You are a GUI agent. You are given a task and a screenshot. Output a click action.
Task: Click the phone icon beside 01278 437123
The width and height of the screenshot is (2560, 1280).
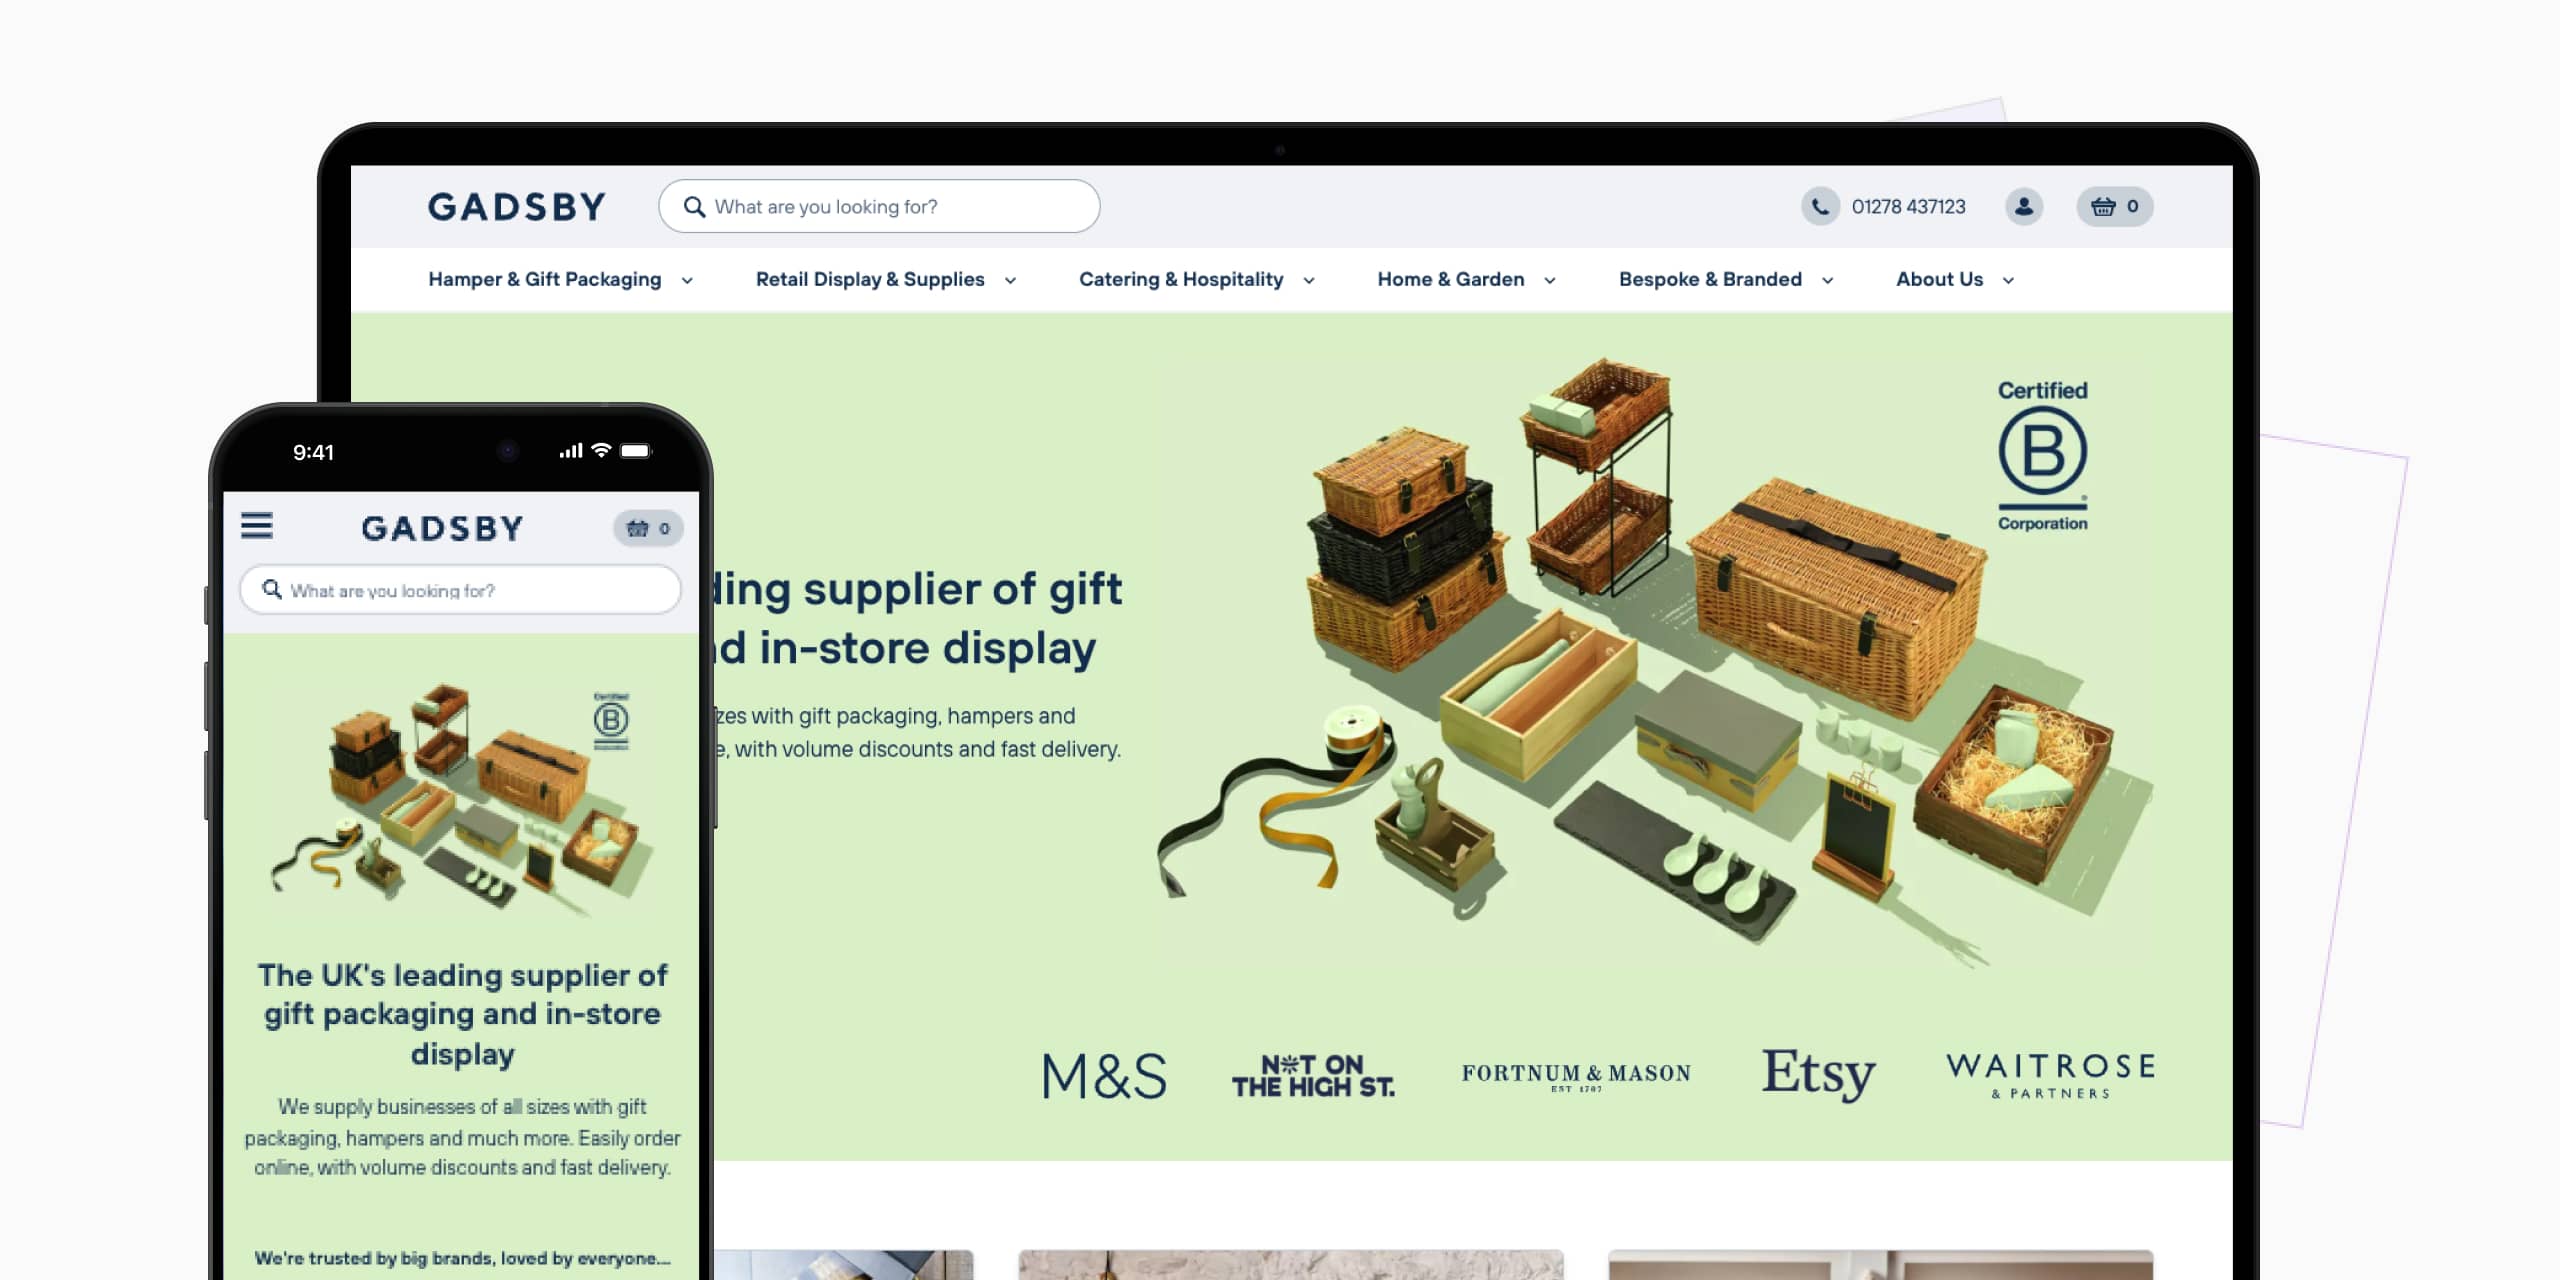click(x=1820, y=206)
